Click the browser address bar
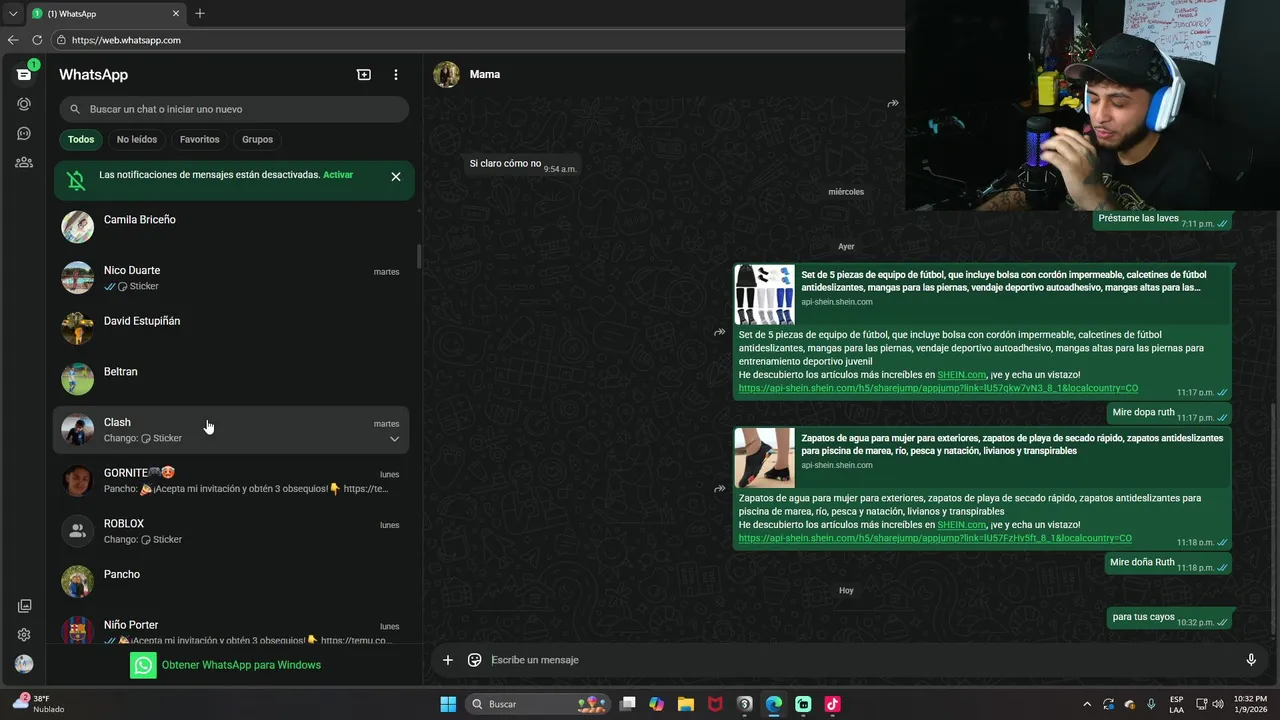The image size is (1280, 720). (480, 40)
